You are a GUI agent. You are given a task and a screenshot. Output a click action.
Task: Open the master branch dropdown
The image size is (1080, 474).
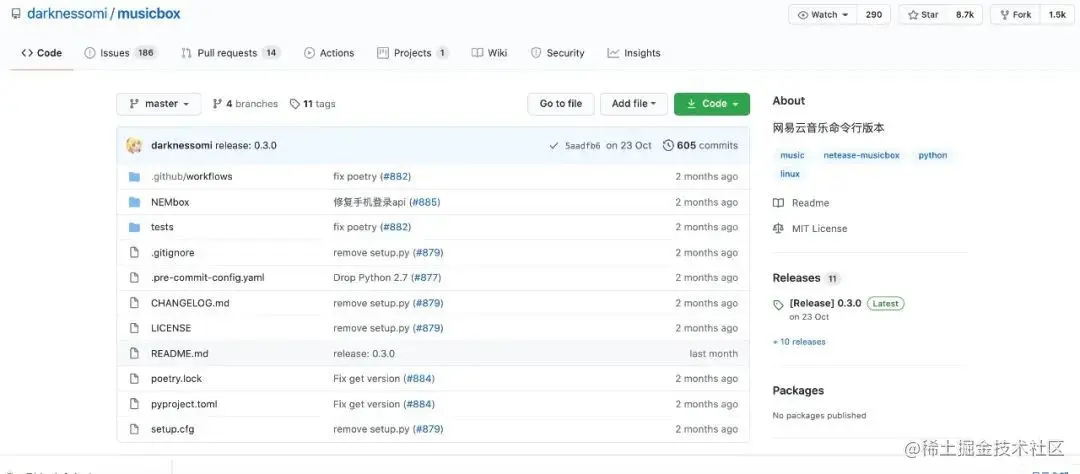(159, 104)
